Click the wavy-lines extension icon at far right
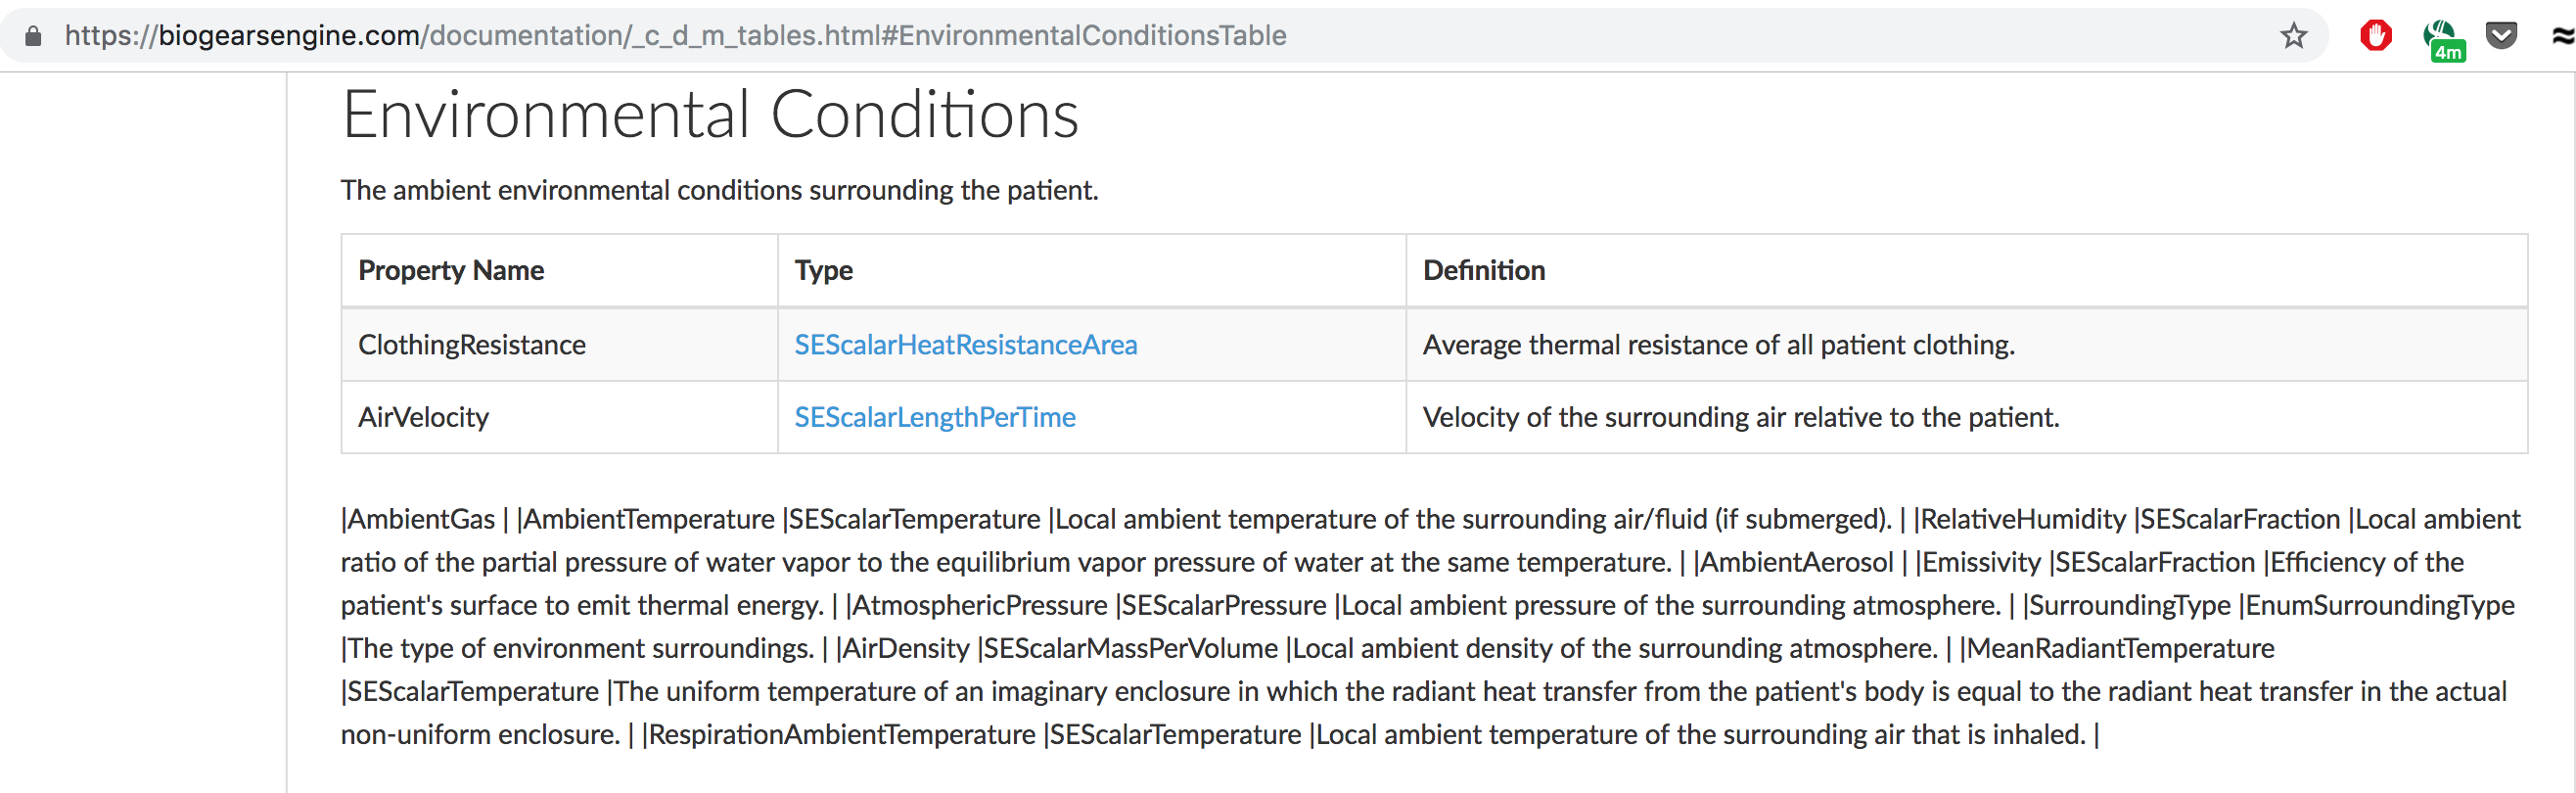 (x=2562, y=35)
